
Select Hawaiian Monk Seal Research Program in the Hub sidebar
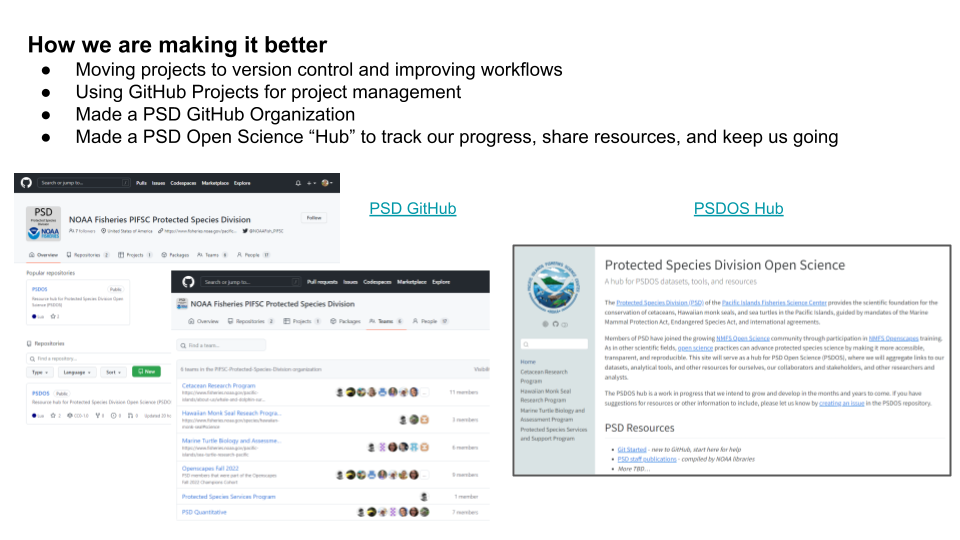coord(546,396)
